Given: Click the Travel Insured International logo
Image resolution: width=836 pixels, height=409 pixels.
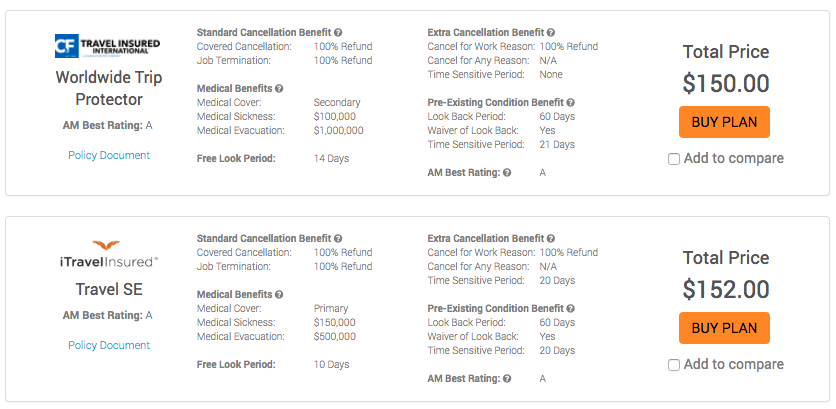Looking at the screenshot, I should pyautogui.click(x=108, y=46).
